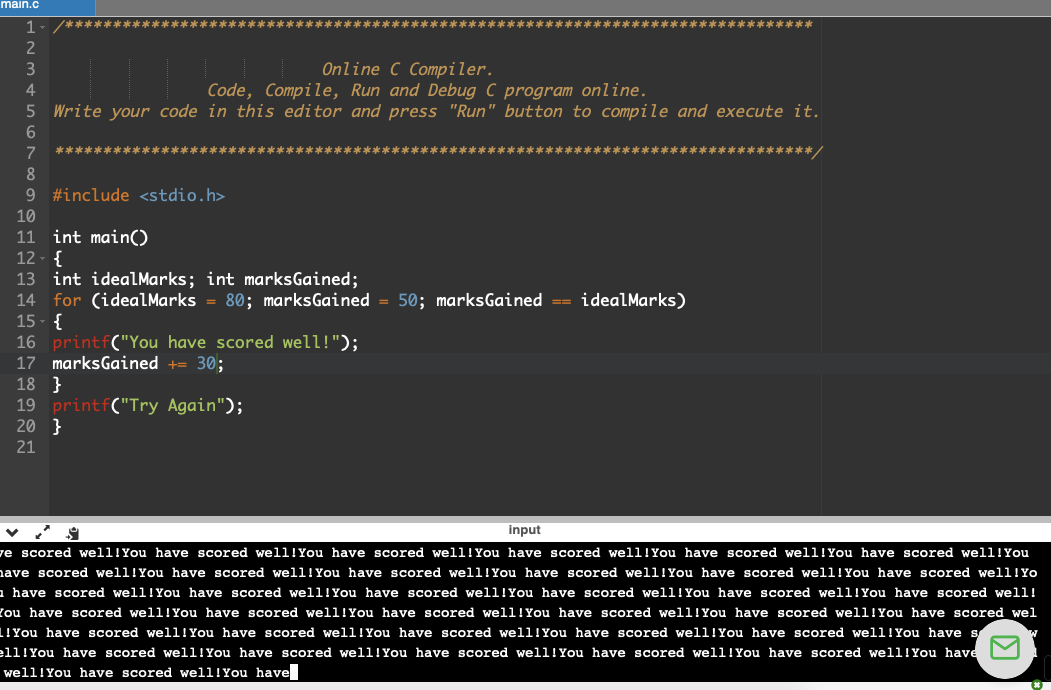Click the printf You have scored well line
Image resolution: width=1051 pixels, height=690 pixels.
pos(205,342)
